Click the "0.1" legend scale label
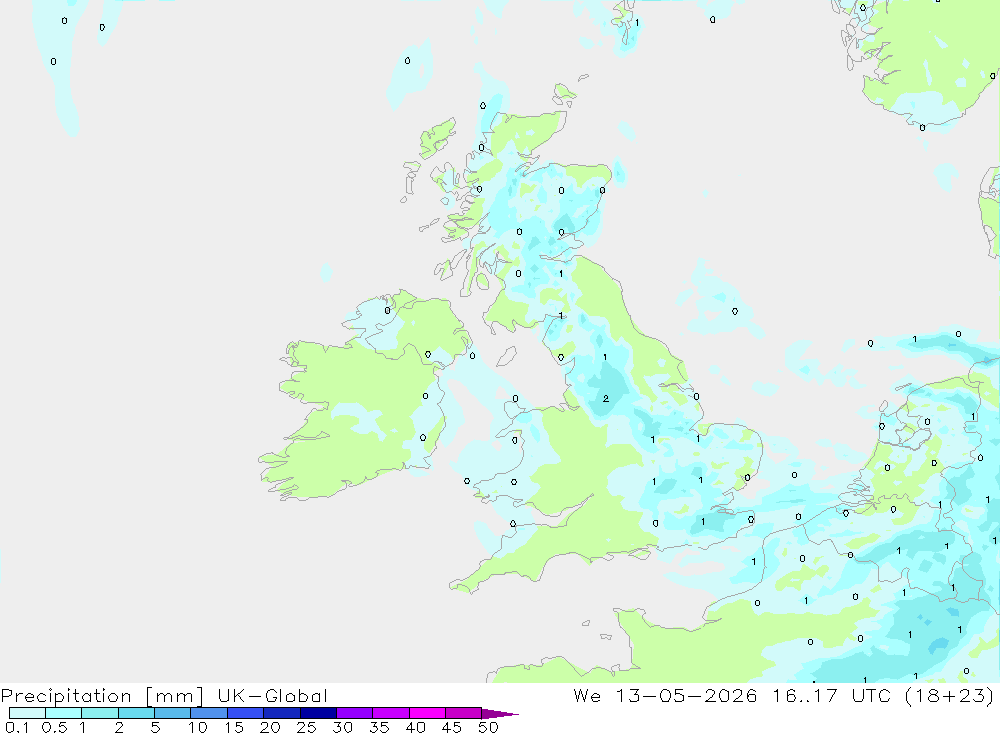The height and width of the screenshot is (733, 1000). point(17,727)
